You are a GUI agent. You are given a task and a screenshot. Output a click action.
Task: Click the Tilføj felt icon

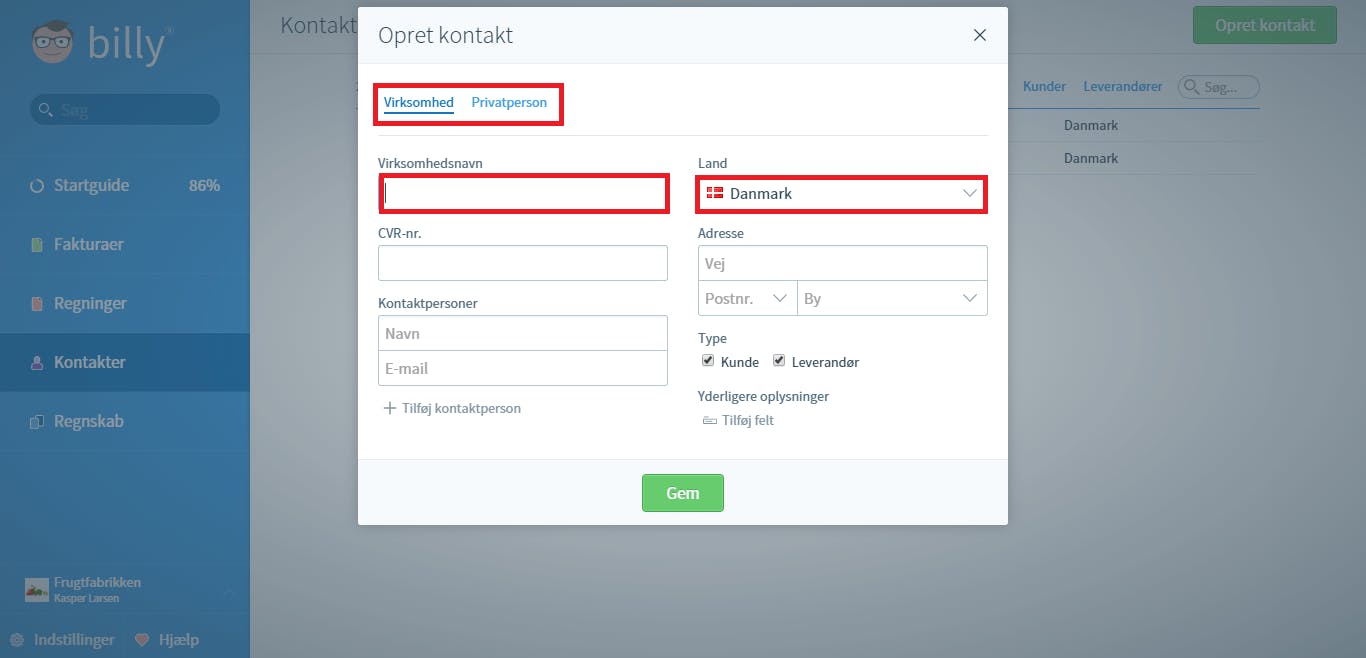click(710, 421)
